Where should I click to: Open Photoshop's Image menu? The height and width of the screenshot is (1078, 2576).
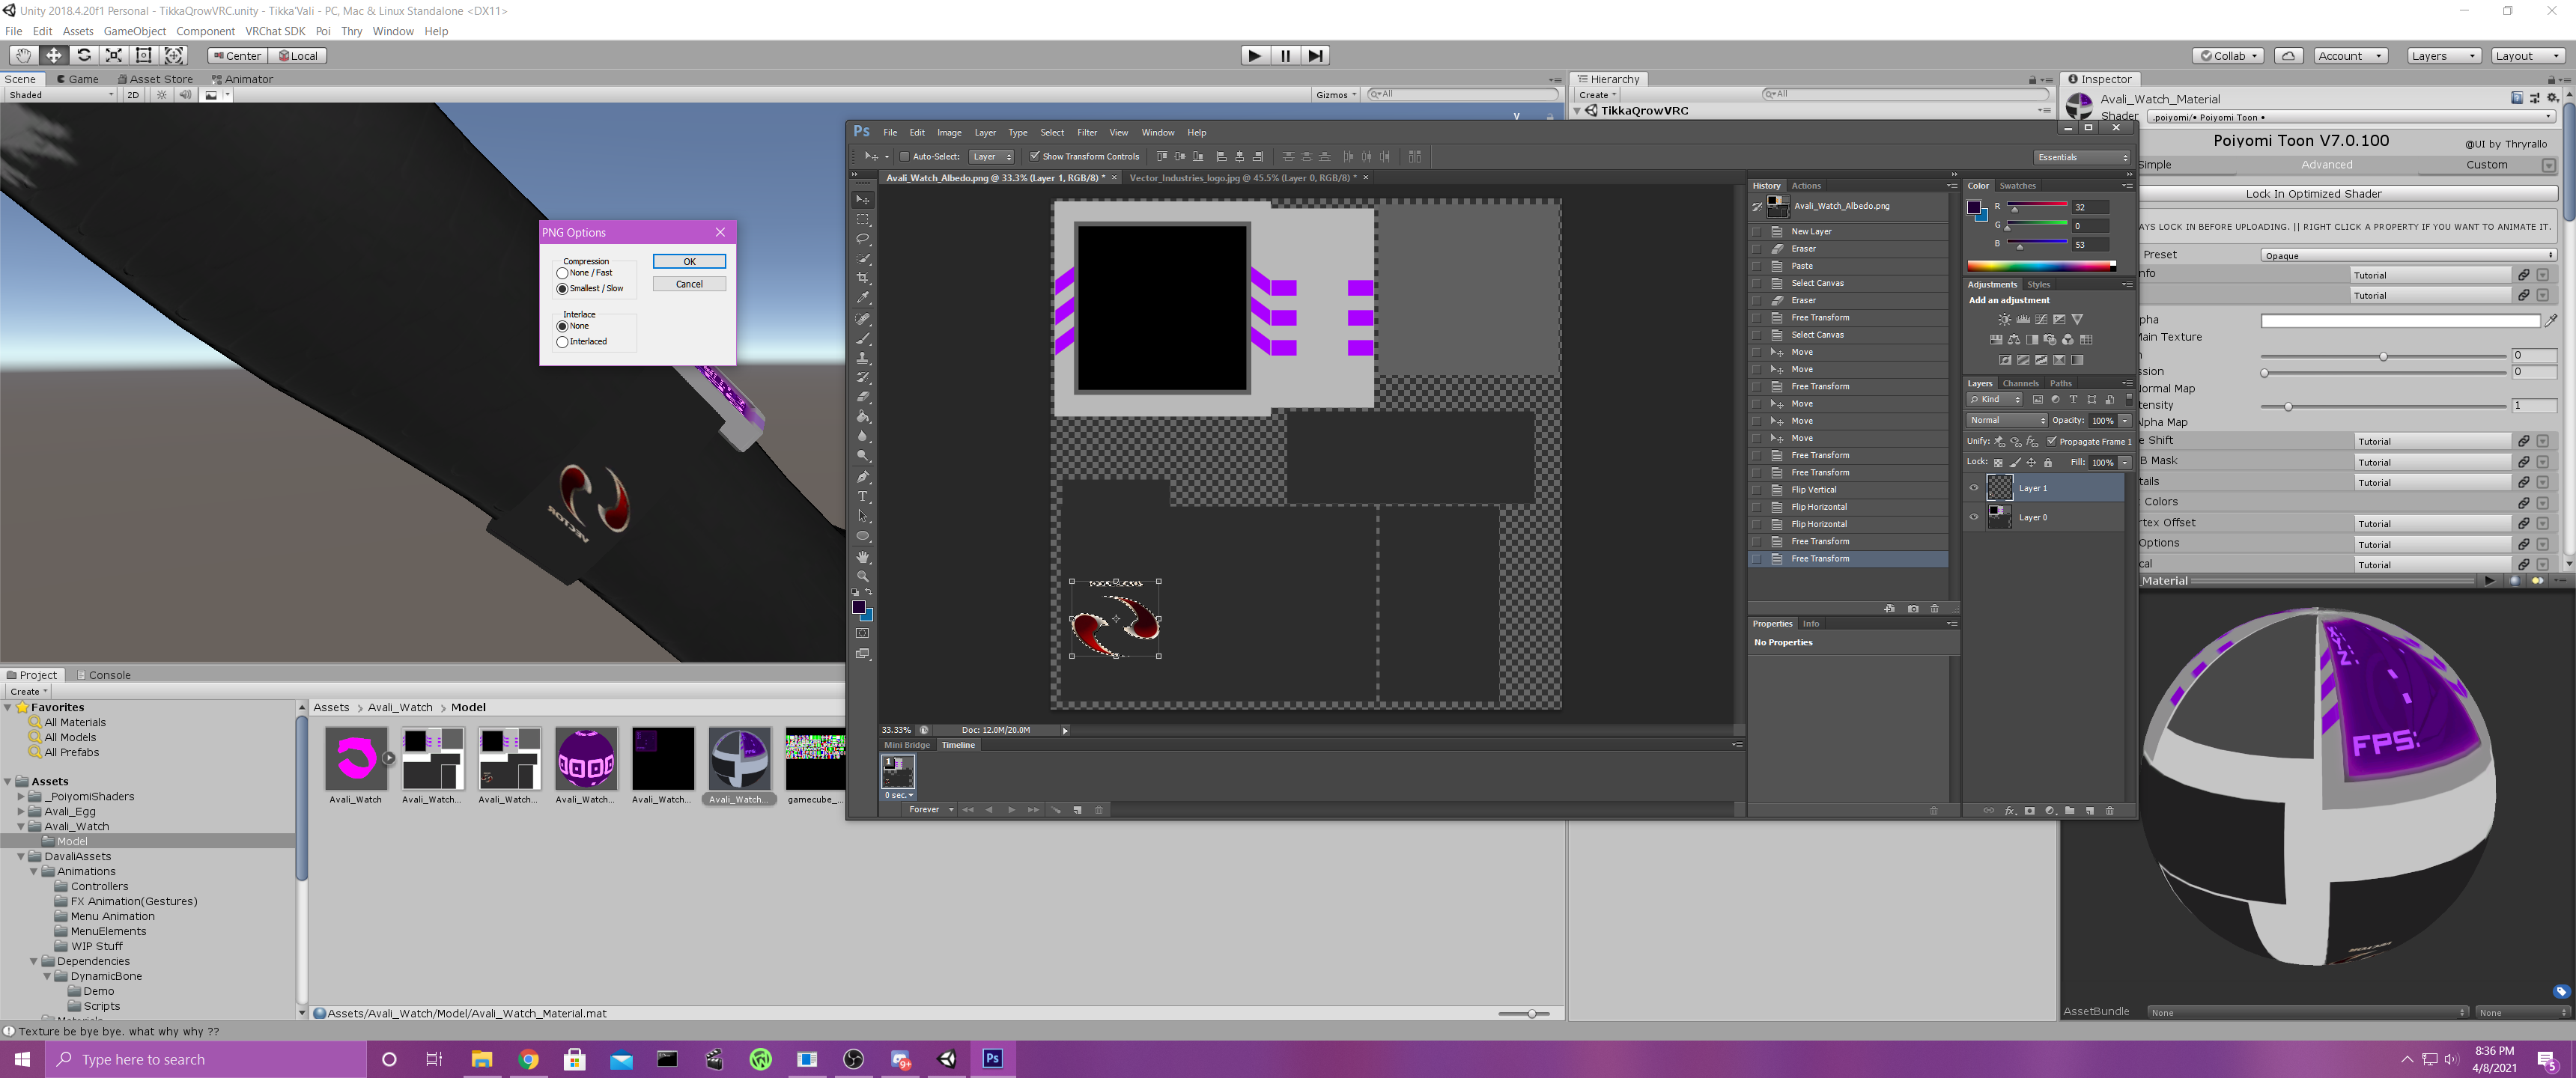pyautogui.click(x=949, y=133)
